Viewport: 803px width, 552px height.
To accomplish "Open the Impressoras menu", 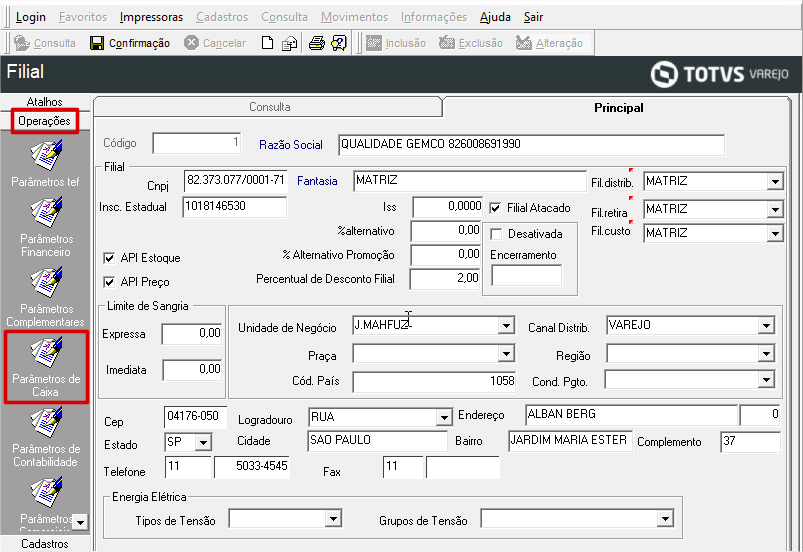I will click(x=151, y=17).
